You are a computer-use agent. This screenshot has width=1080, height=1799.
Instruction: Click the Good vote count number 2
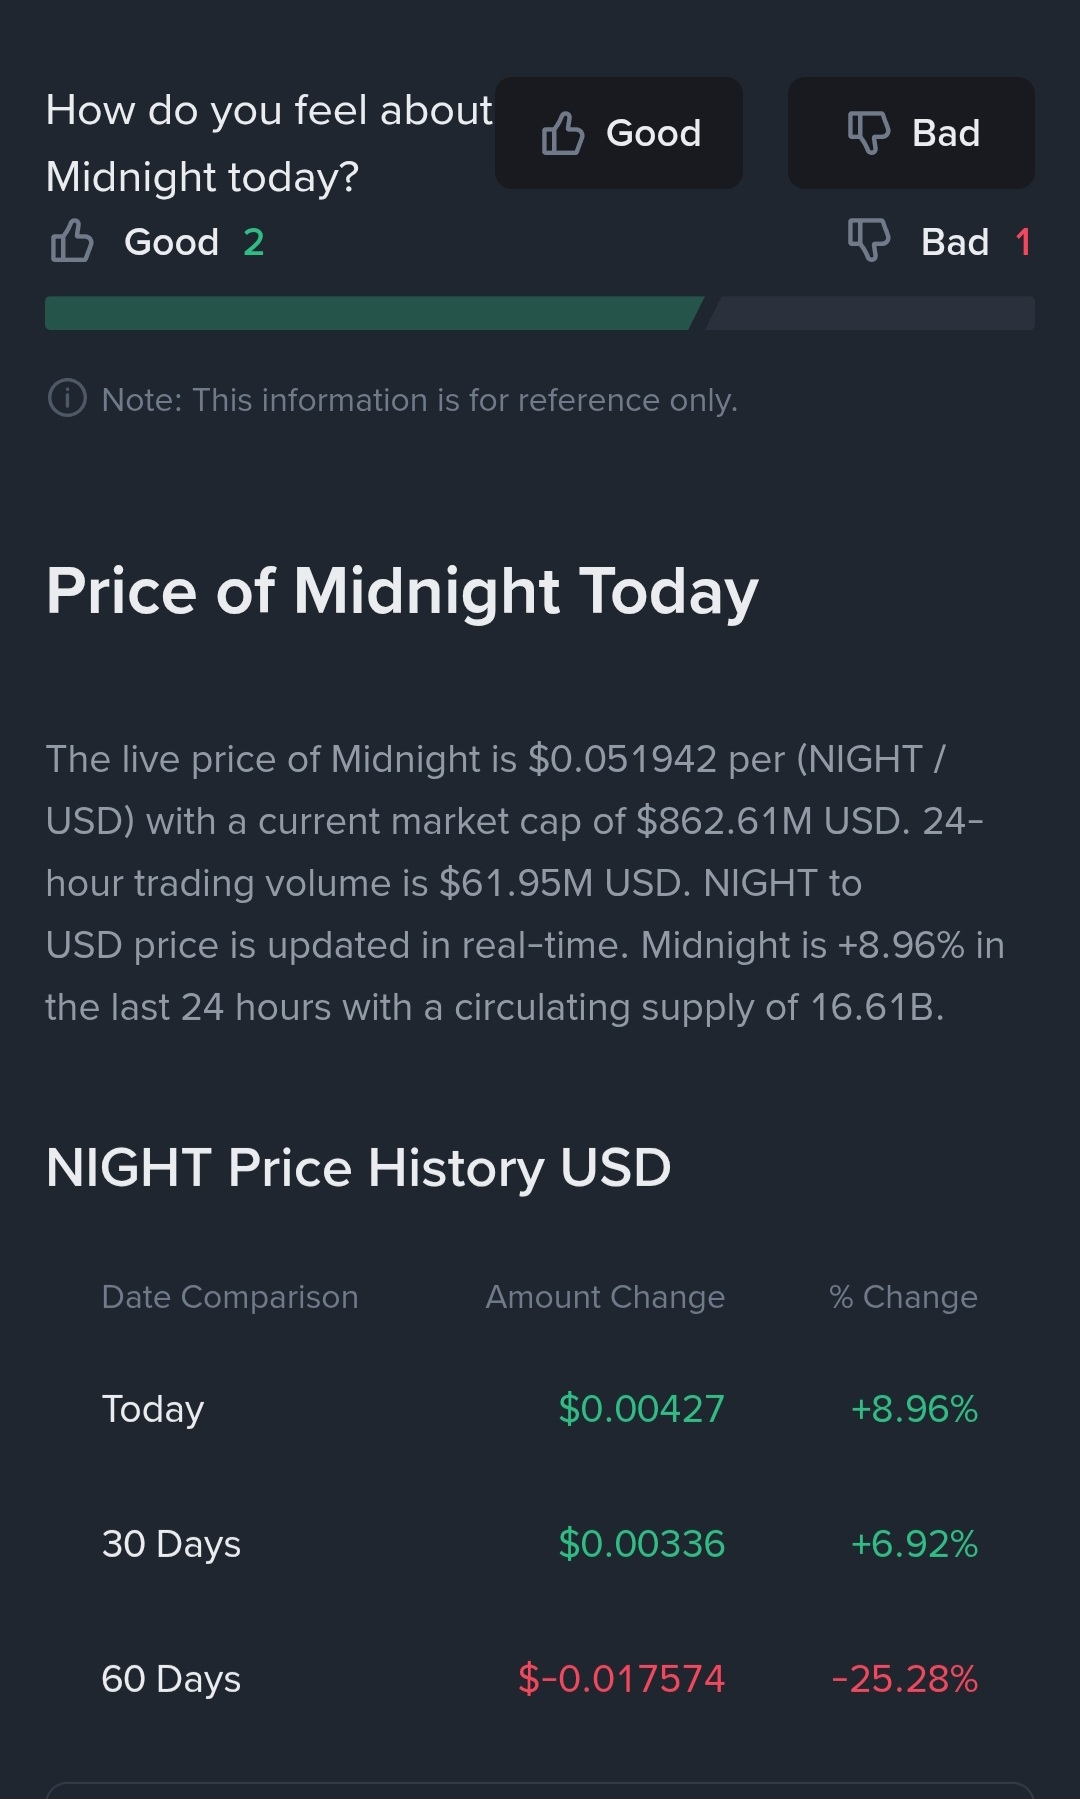coord(254,242)
